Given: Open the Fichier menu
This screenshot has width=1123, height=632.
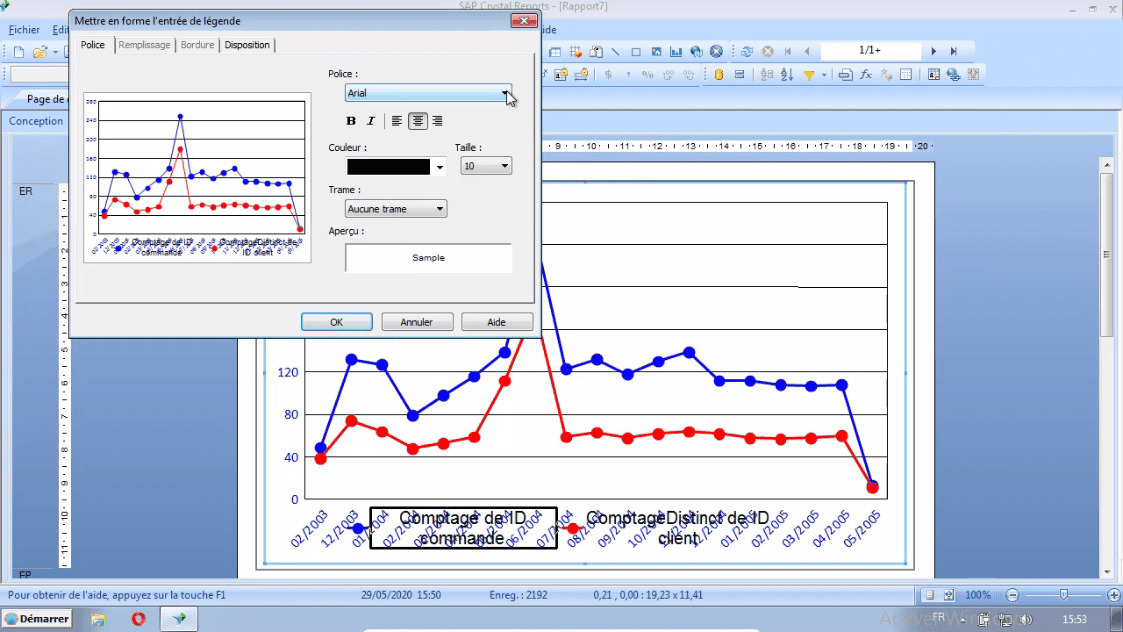Looking at the screenshot, I should pos(24,30).
